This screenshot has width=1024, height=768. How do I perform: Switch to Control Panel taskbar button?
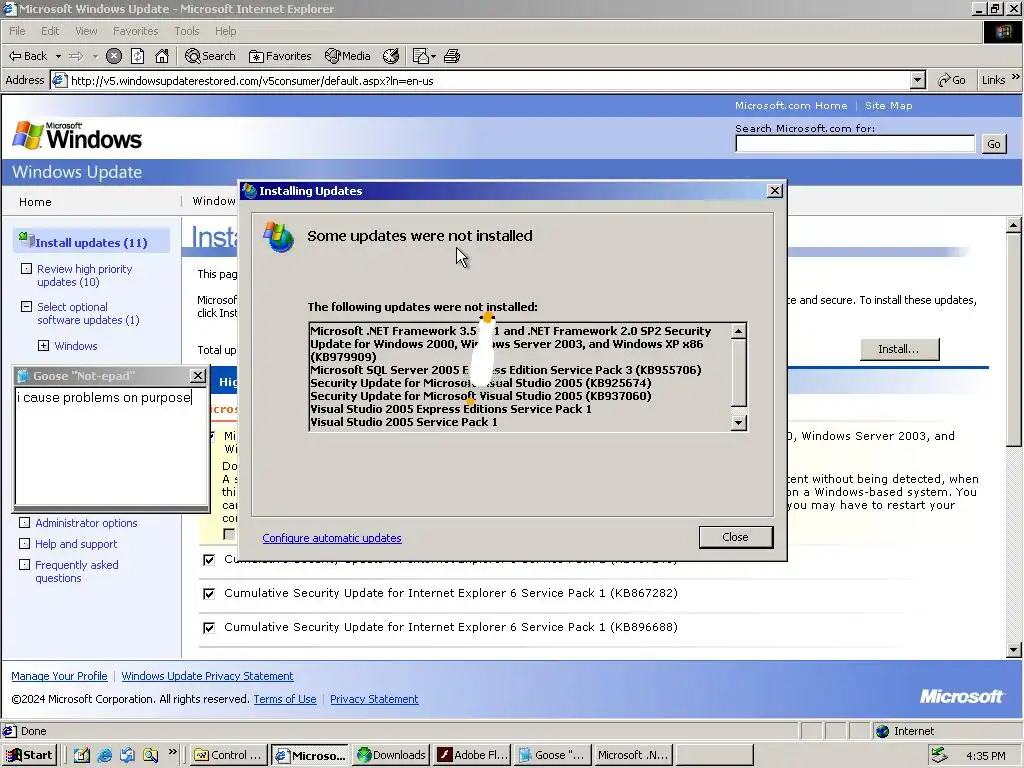pyautogui.click(x=230, y=755)
